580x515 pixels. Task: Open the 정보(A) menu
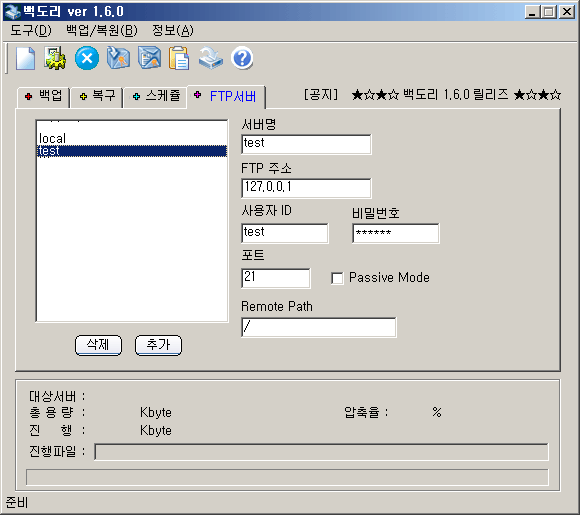[x=173, y=30]
